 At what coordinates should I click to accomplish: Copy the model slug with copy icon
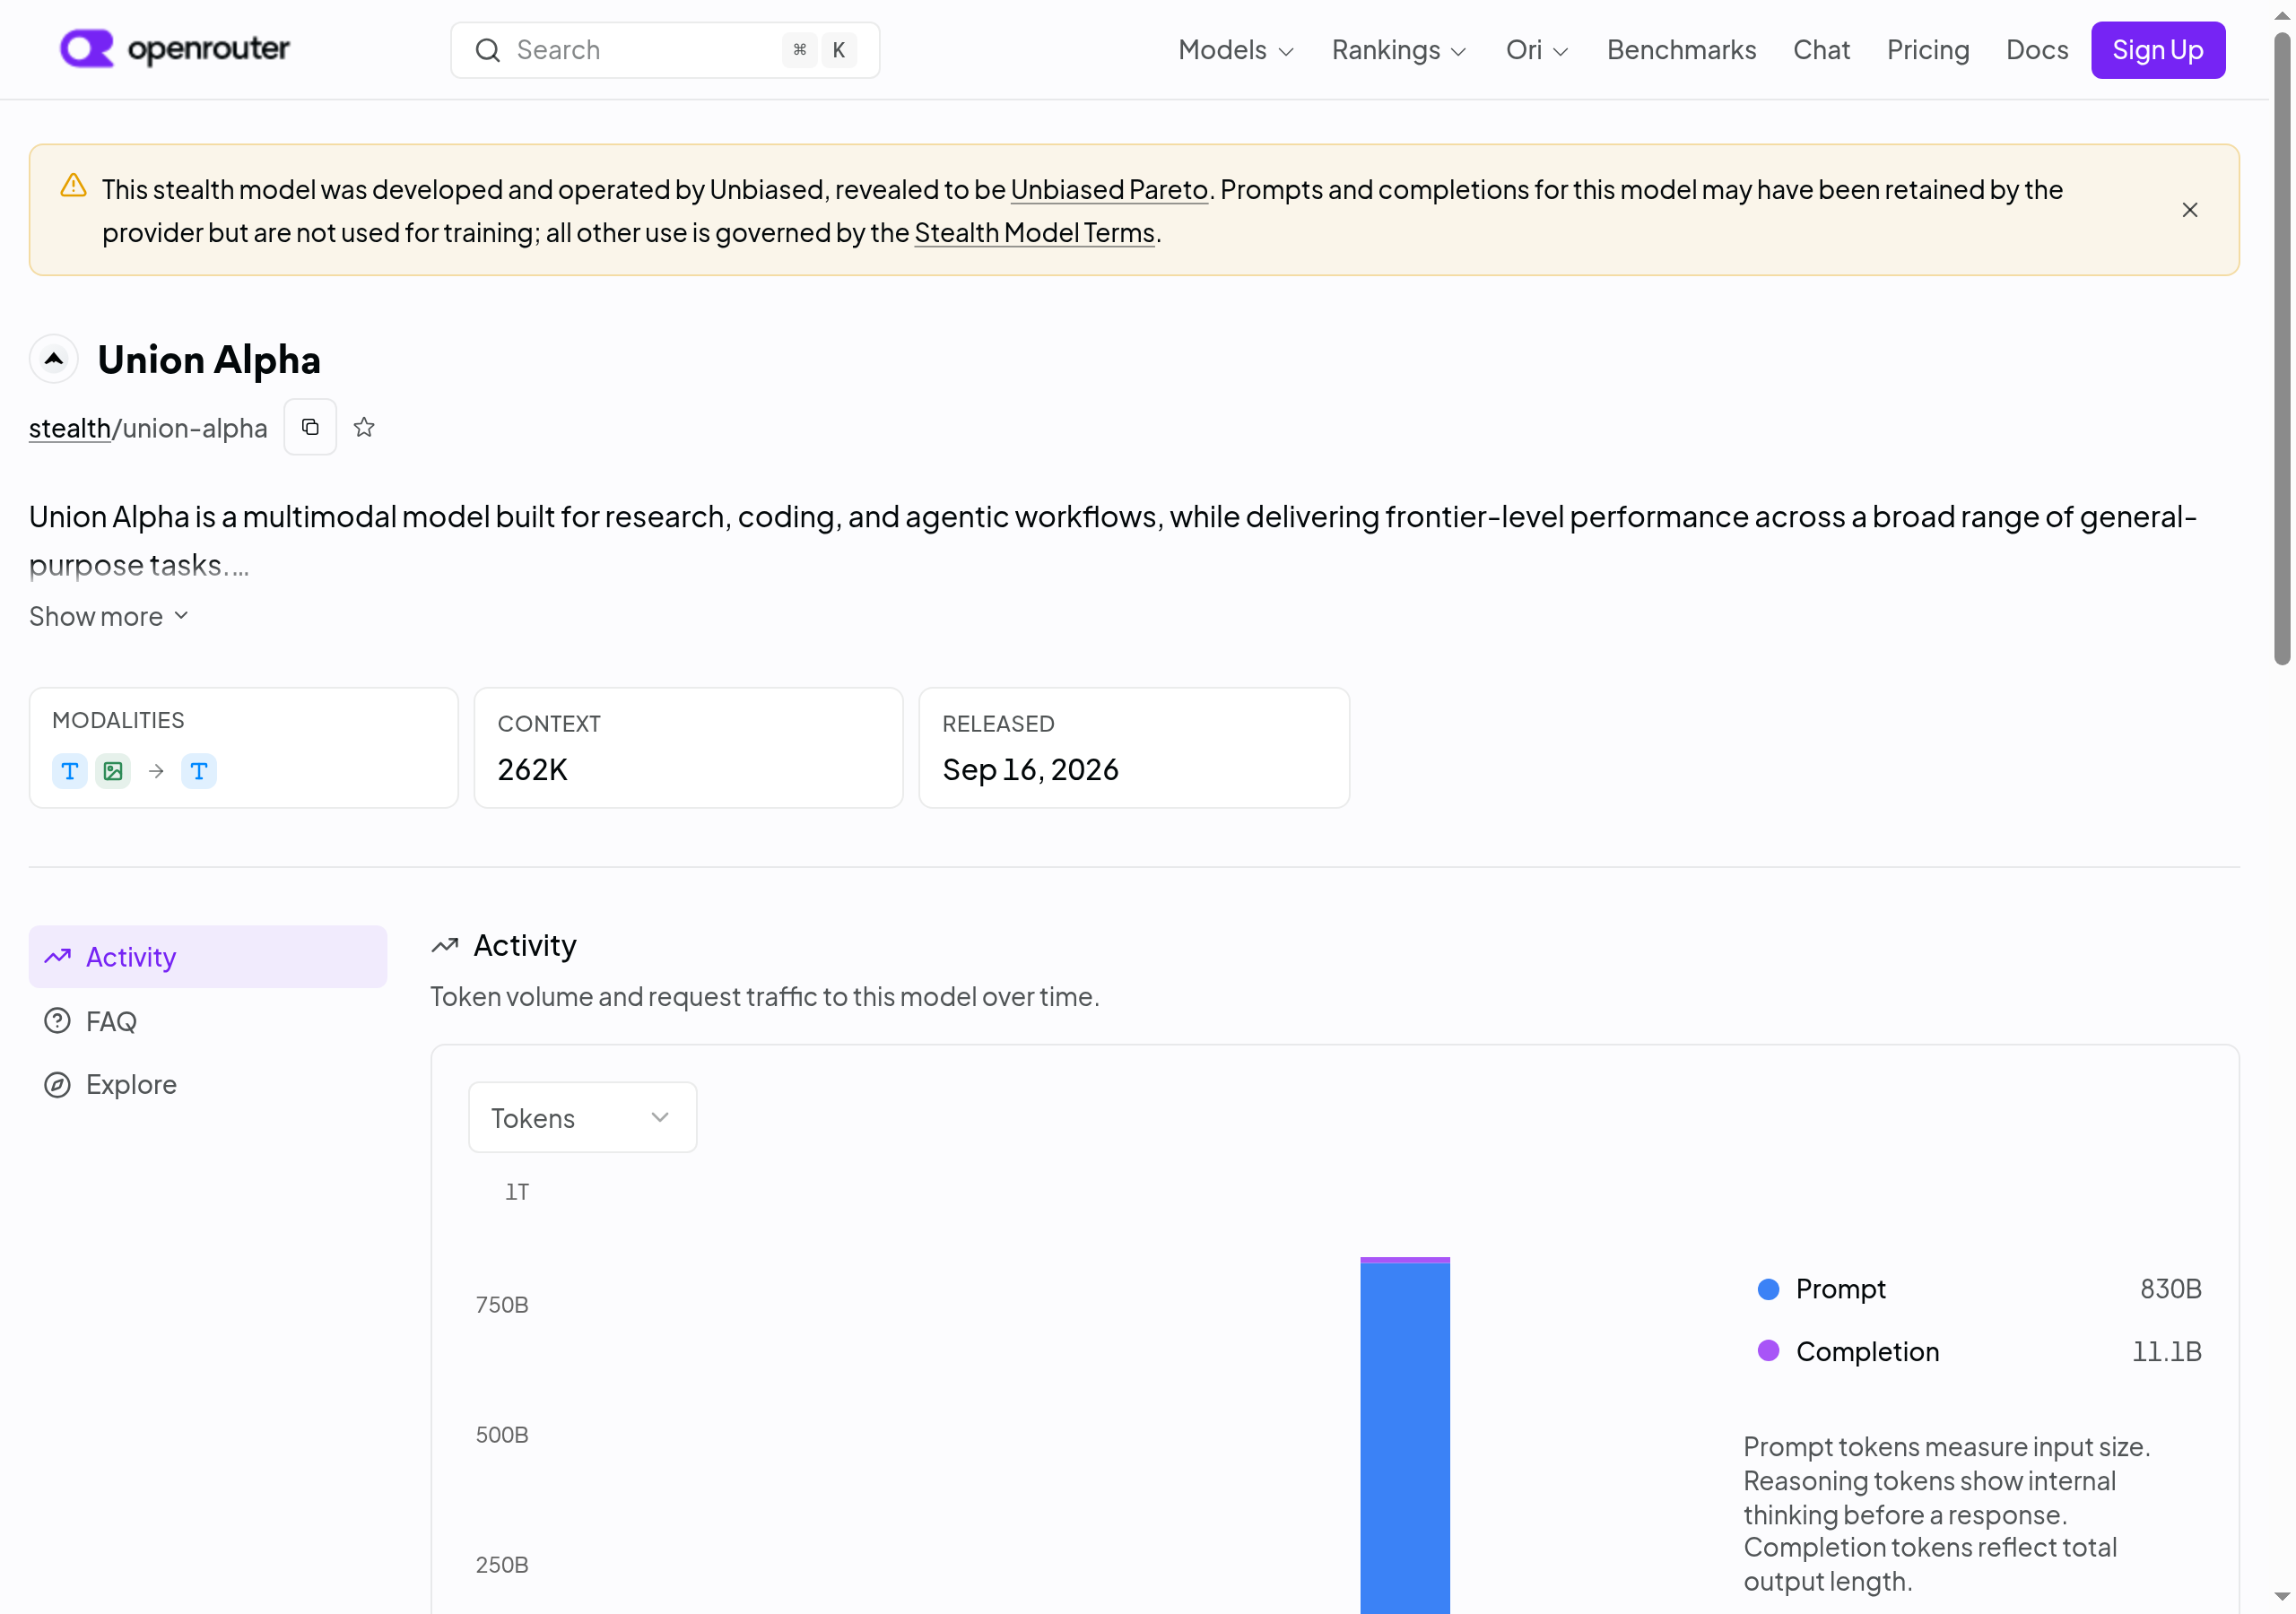pos(310,427)
